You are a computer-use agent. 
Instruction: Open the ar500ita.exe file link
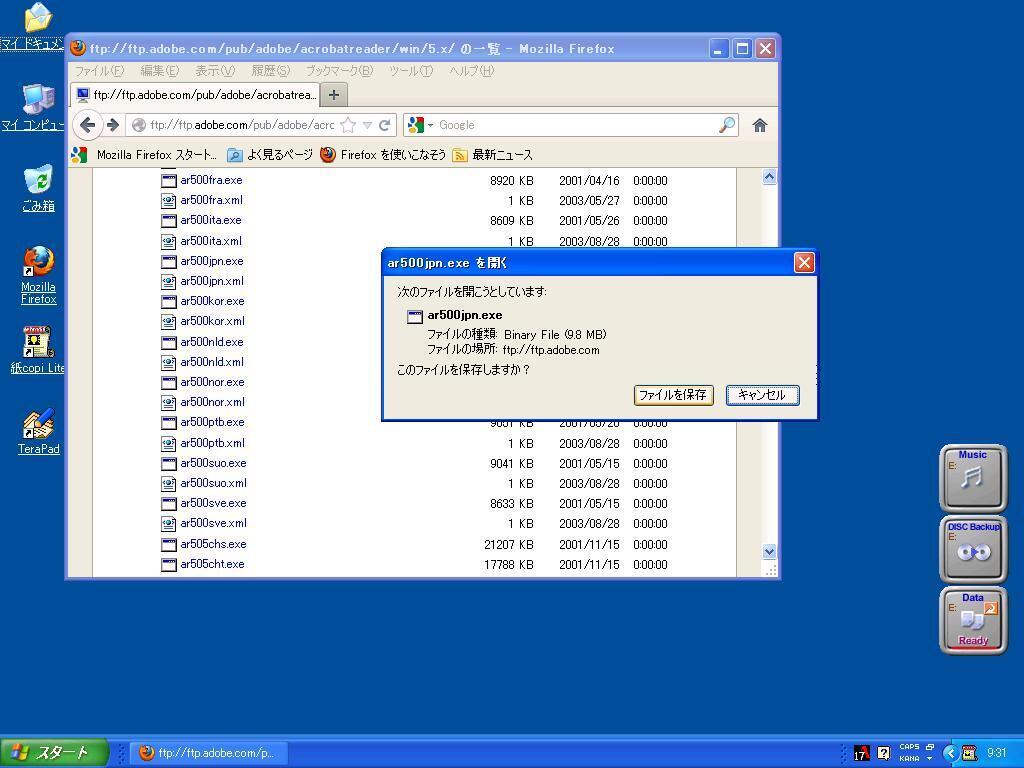pos(211,220)
